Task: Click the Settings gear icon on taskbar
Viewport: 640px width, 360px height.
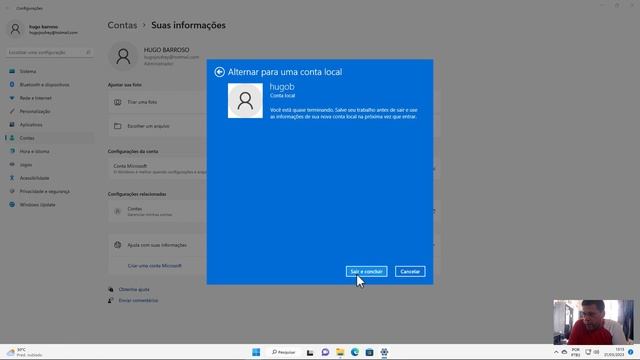Action: (x=384, y=352)
